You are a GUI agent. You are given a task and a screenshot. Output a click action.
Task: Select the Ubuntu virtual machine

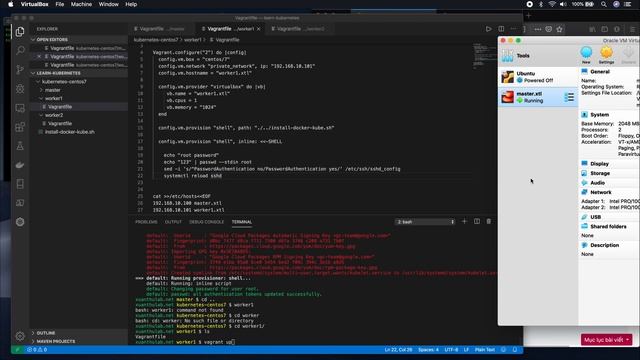tap(538, 77)
